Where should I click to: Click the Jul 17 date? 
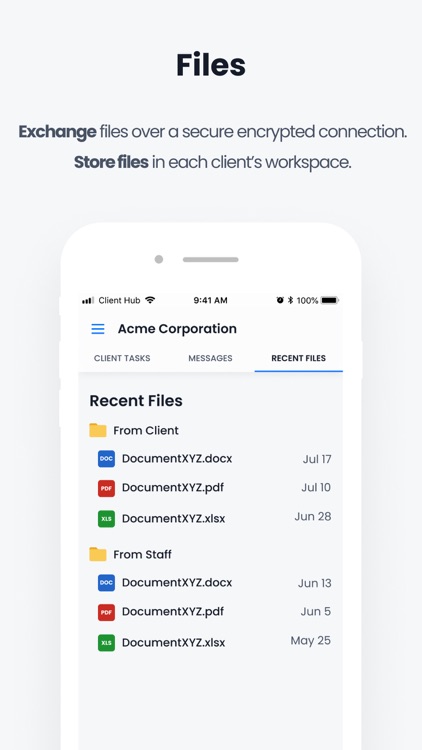317,459
